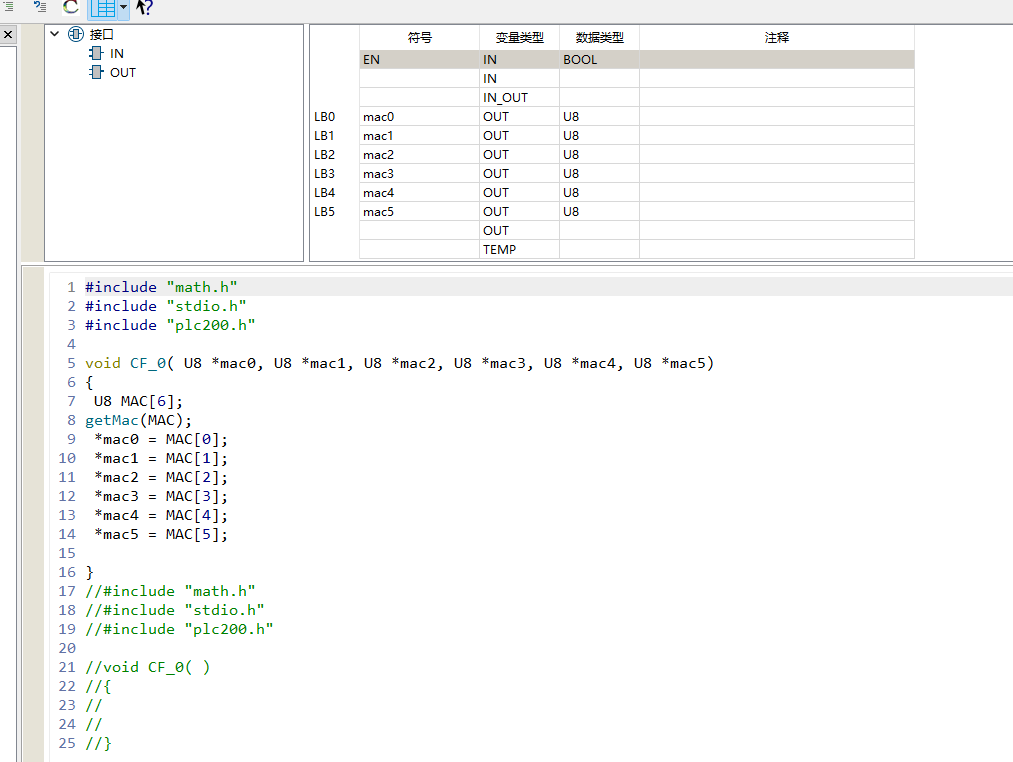Click the LB3 address label
The width and height of the screenshot is (1013, 762).
point(324,173)
